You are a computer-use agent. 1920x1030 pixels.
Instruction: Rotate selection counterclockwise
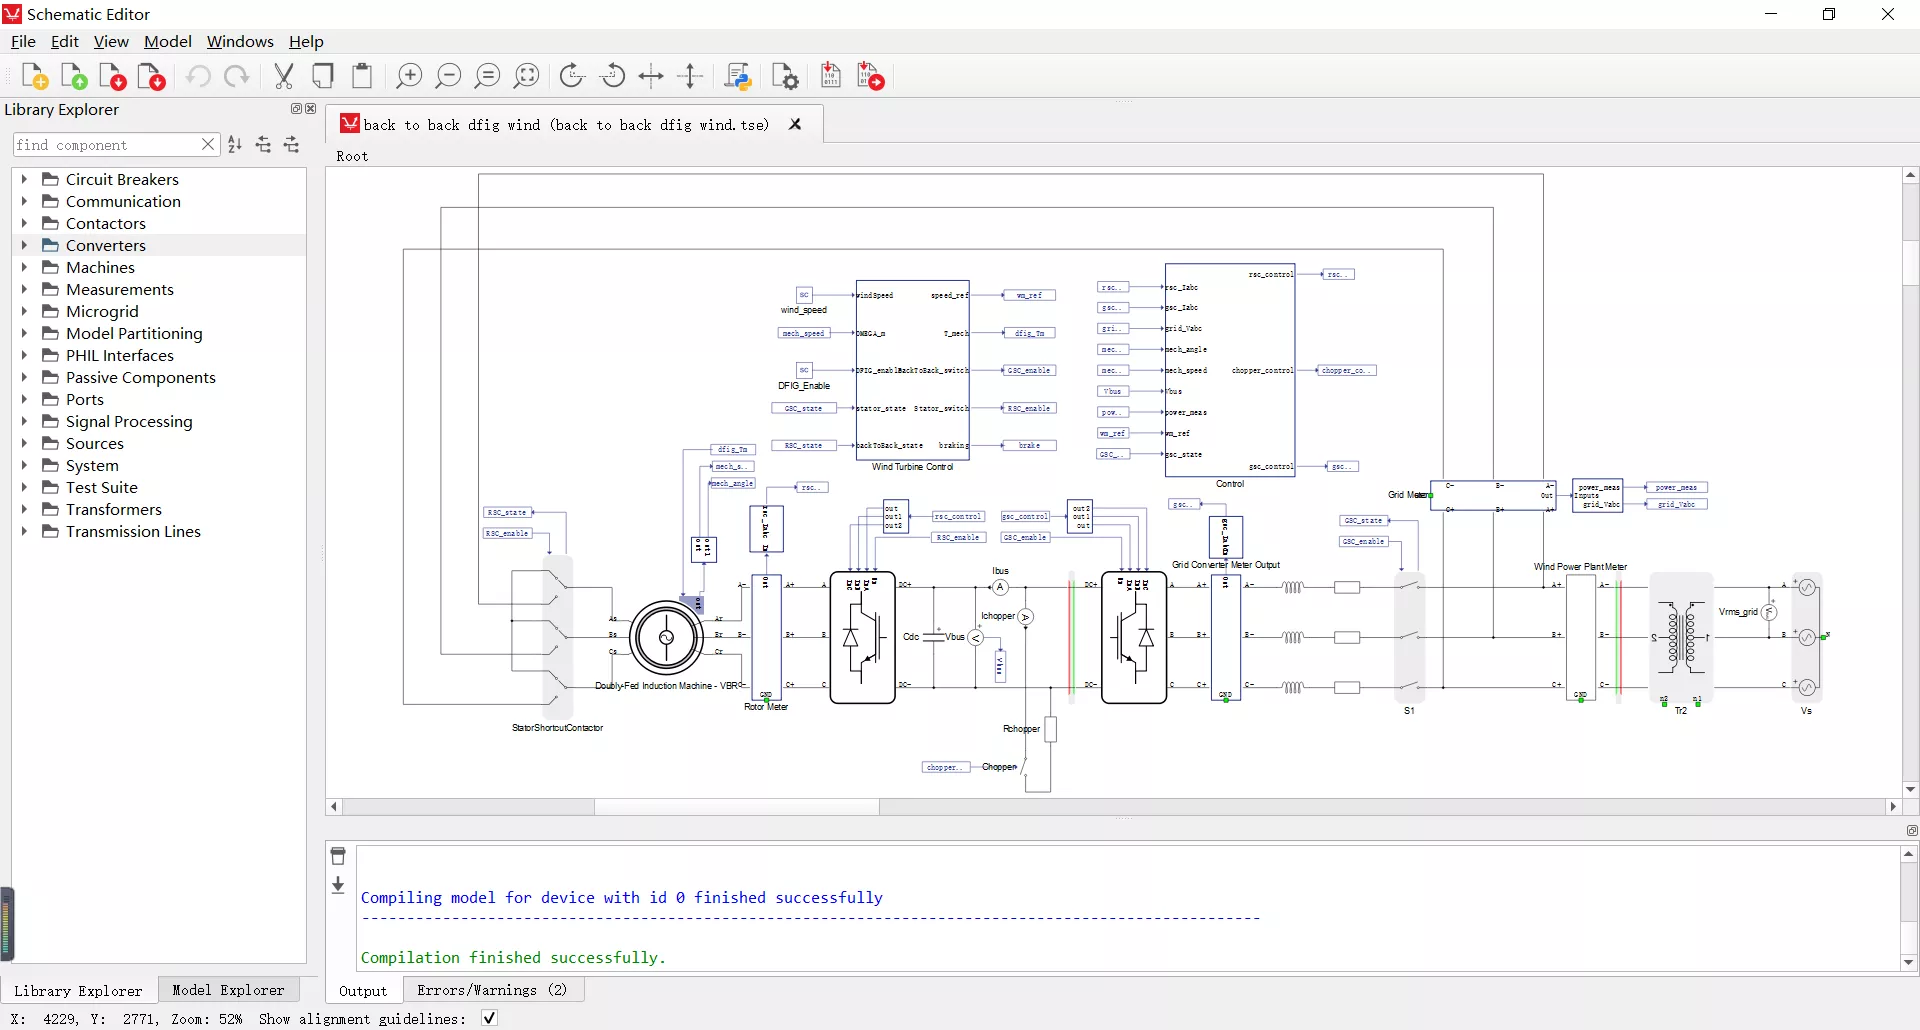pos(612,77)
